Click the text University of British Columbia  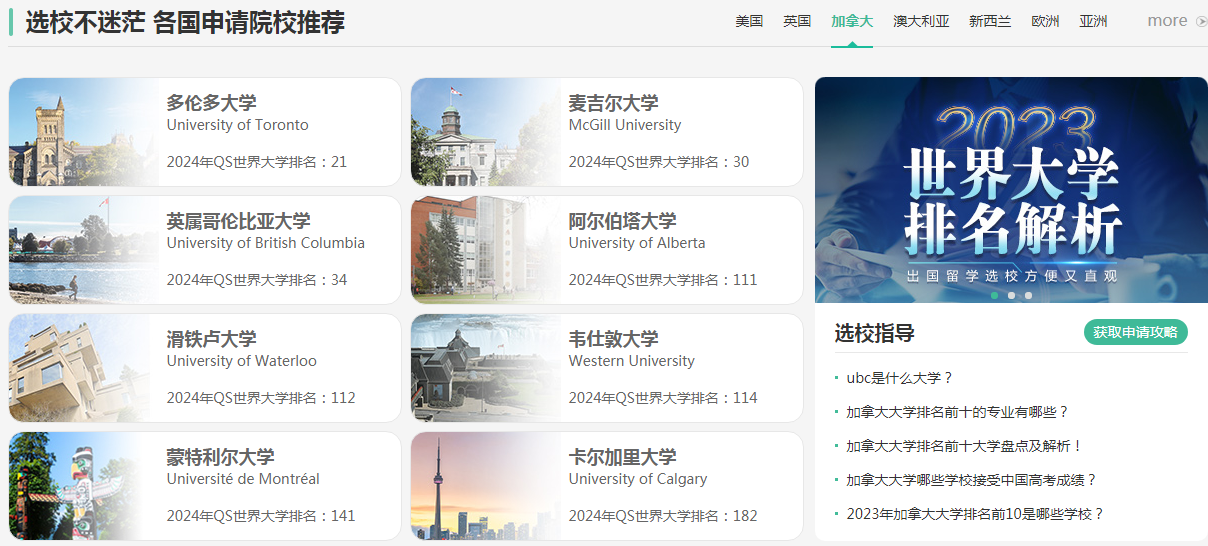(265, 243)
